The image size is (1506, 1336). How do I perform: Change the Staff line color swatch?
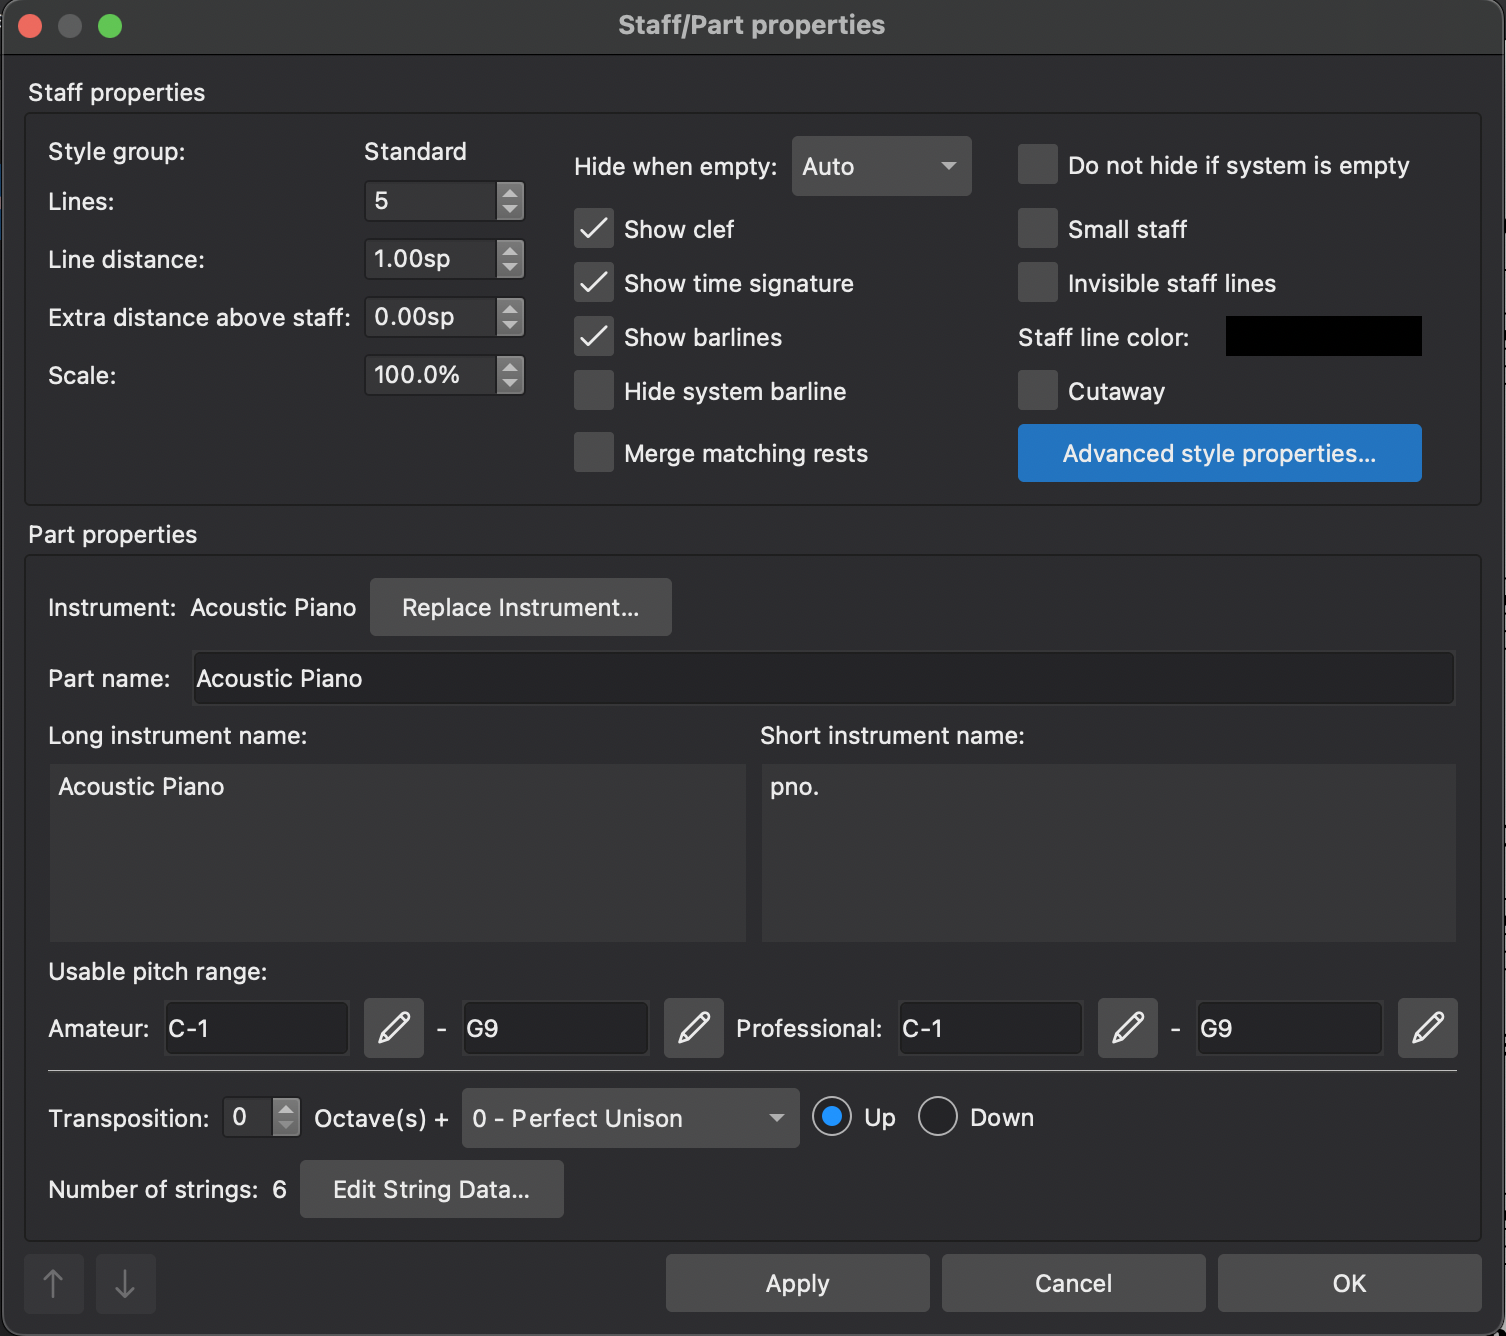pos(1322,337)
